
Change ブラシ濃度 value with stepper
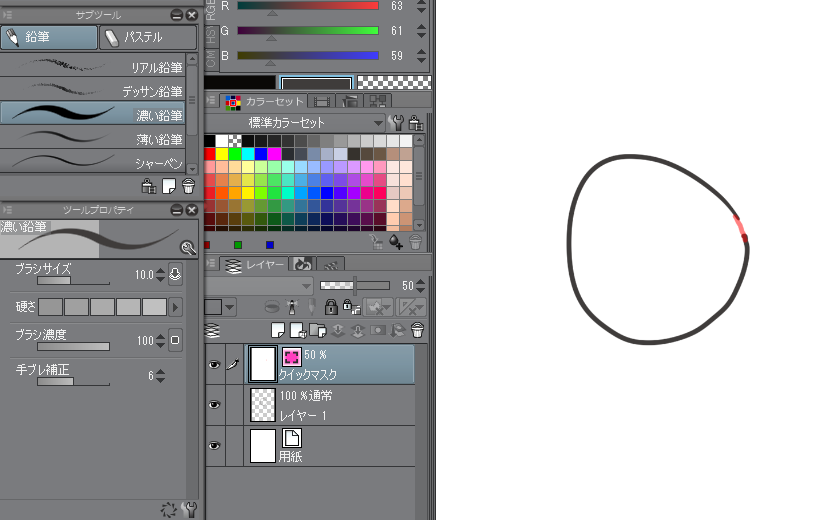160,341
